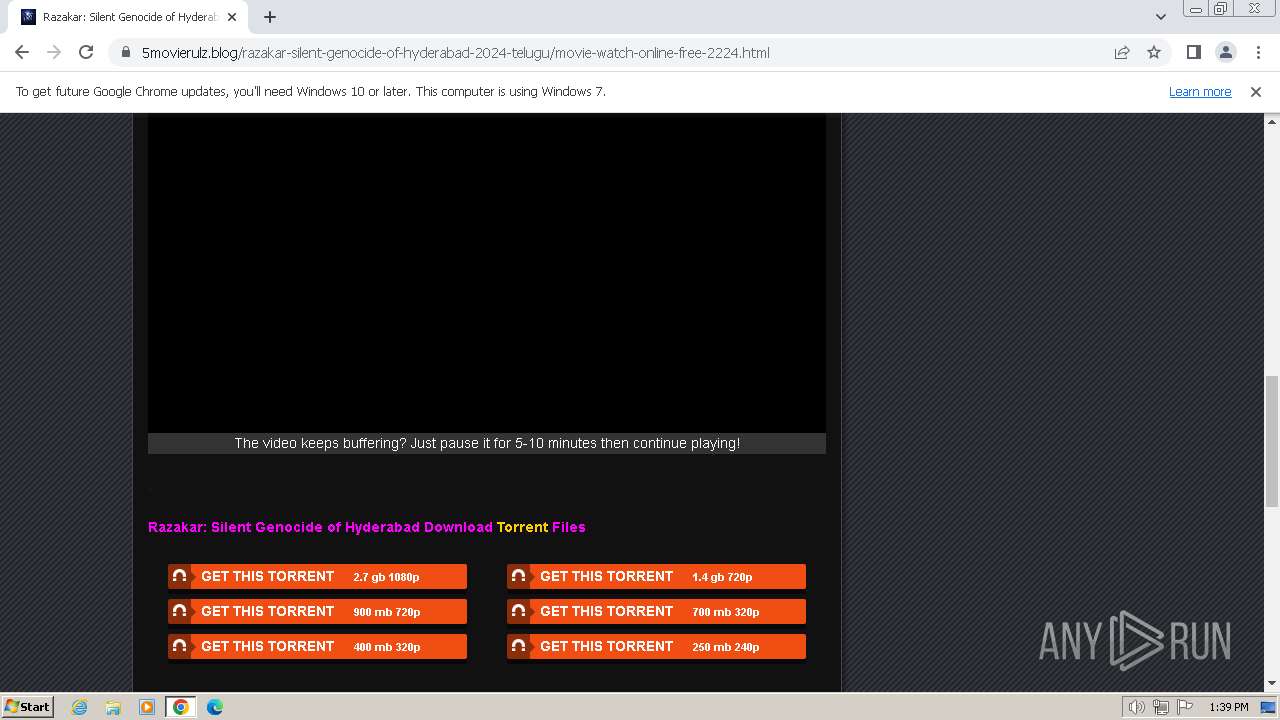Bookmark this tab with the star icon
Screen dimensions: 1280x720
(1154, 52)
